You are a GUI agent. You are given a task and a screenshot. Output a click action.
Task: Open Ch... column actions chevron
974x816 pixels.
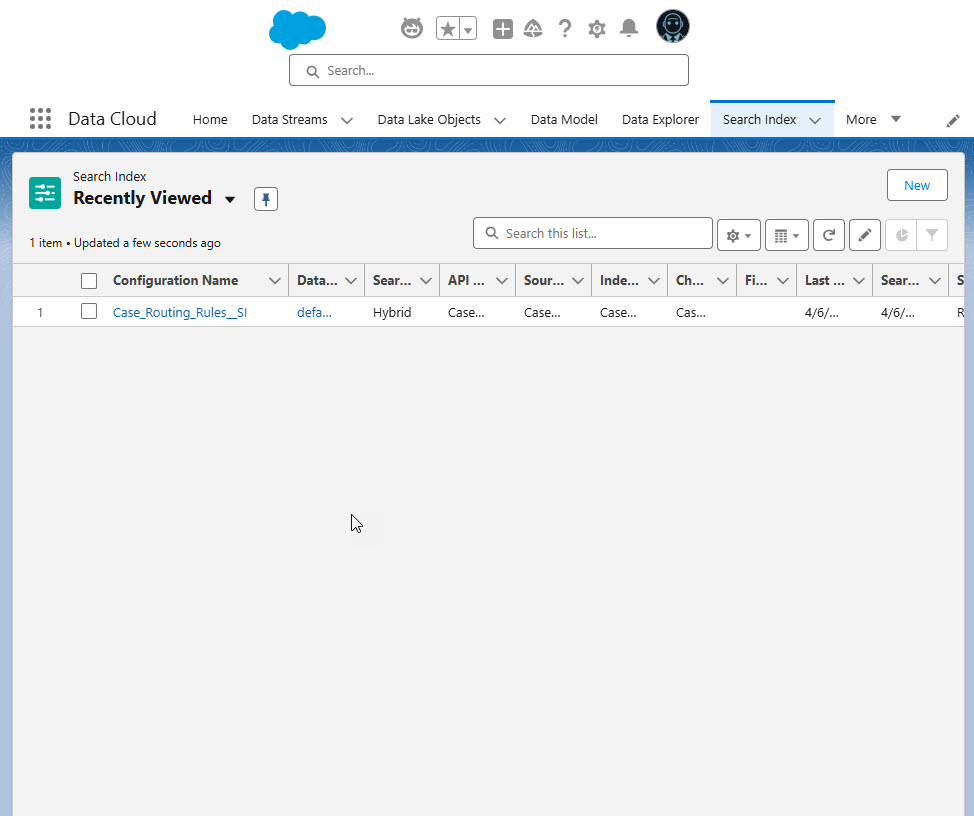(722, 281)
